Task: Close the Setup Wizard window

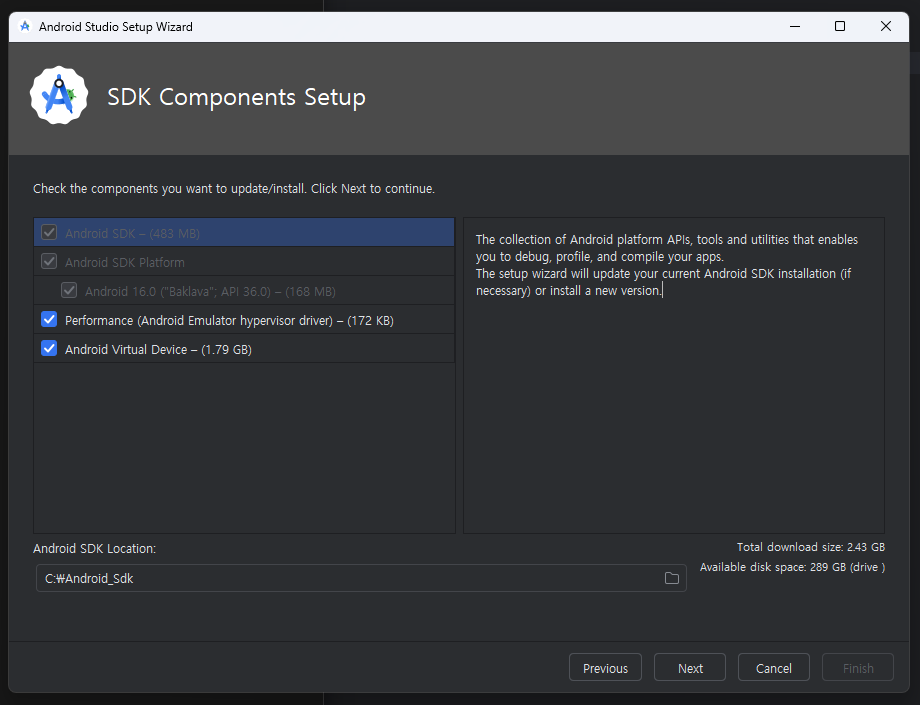Action: point(885,26)
